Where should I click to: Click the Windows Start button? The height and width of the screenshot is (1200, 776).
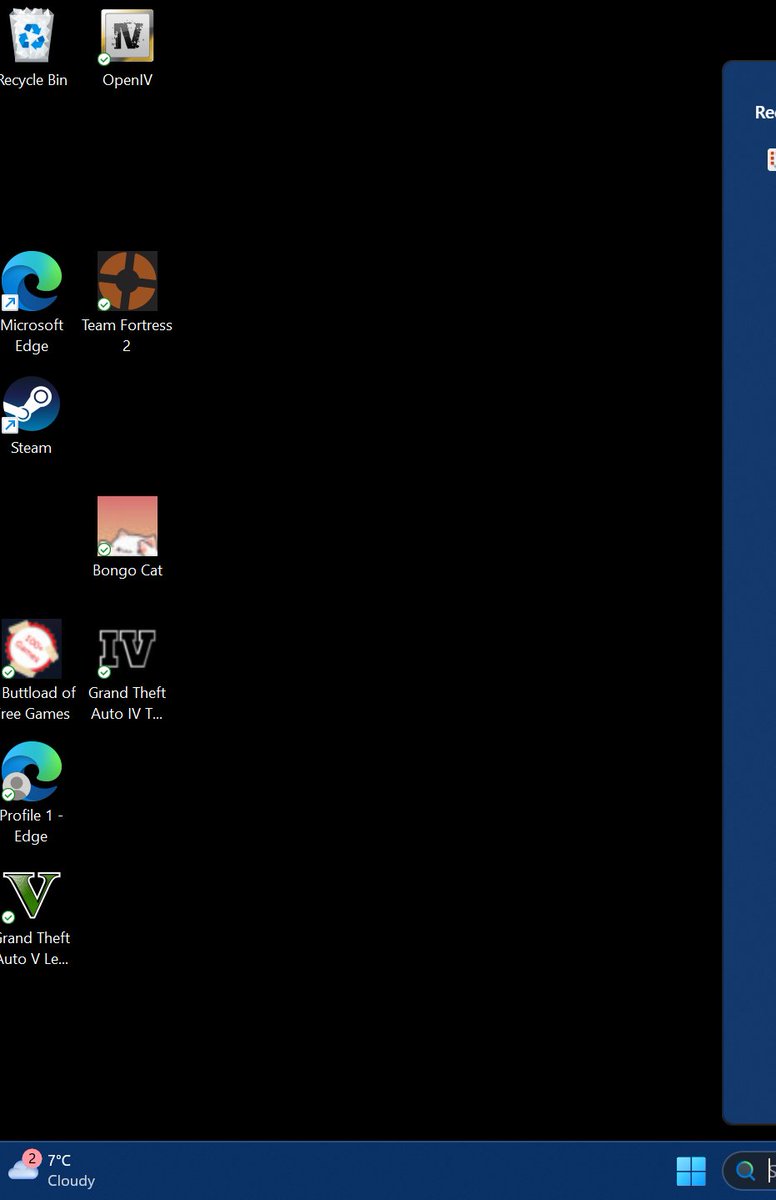[691, 1171]
